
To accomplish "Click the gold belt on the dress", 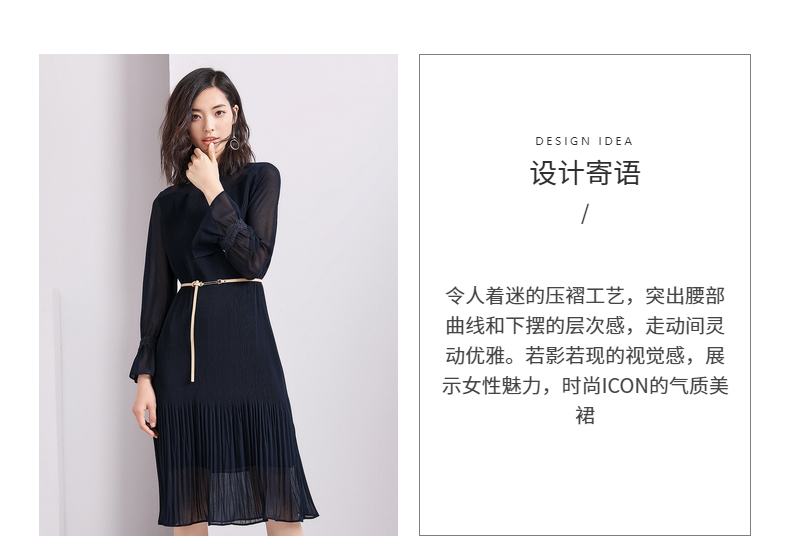I will point(220,282).
